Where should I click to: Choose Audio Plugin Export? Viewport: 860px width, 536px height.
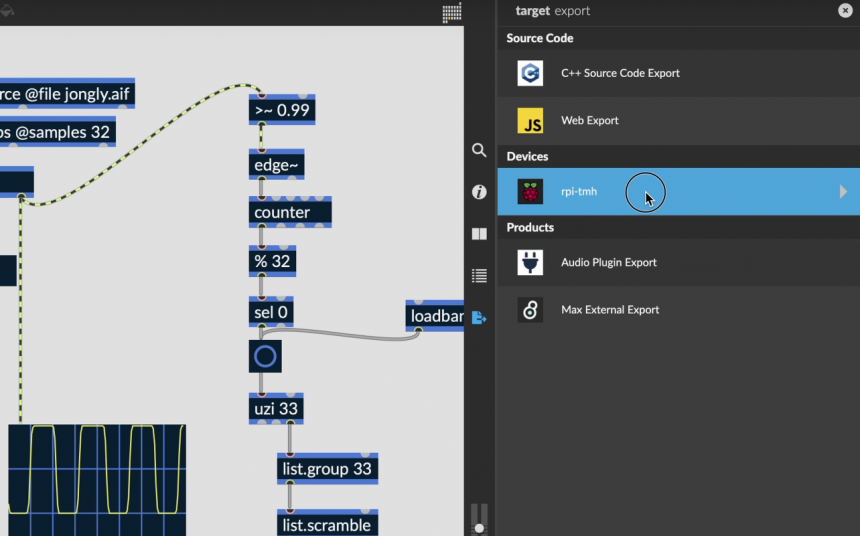click(678, 262)
